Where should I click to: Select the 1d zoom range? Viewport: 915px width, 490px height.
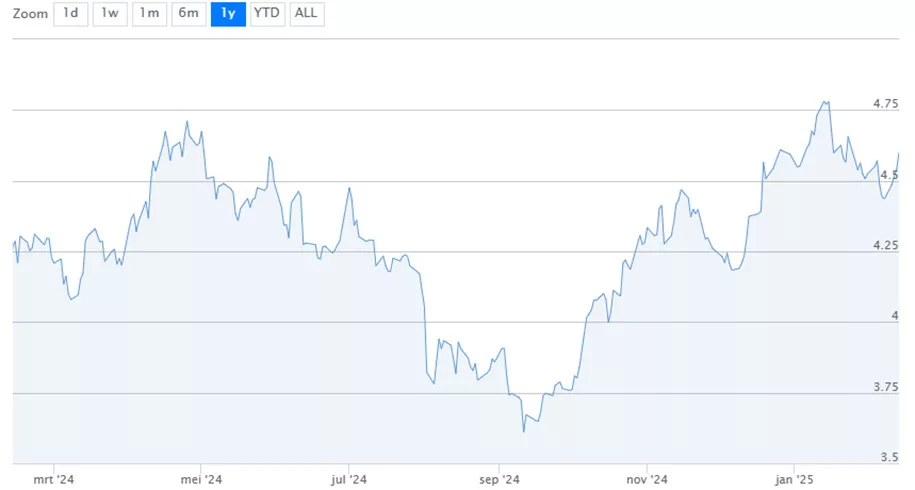click(x=71, y=14)
